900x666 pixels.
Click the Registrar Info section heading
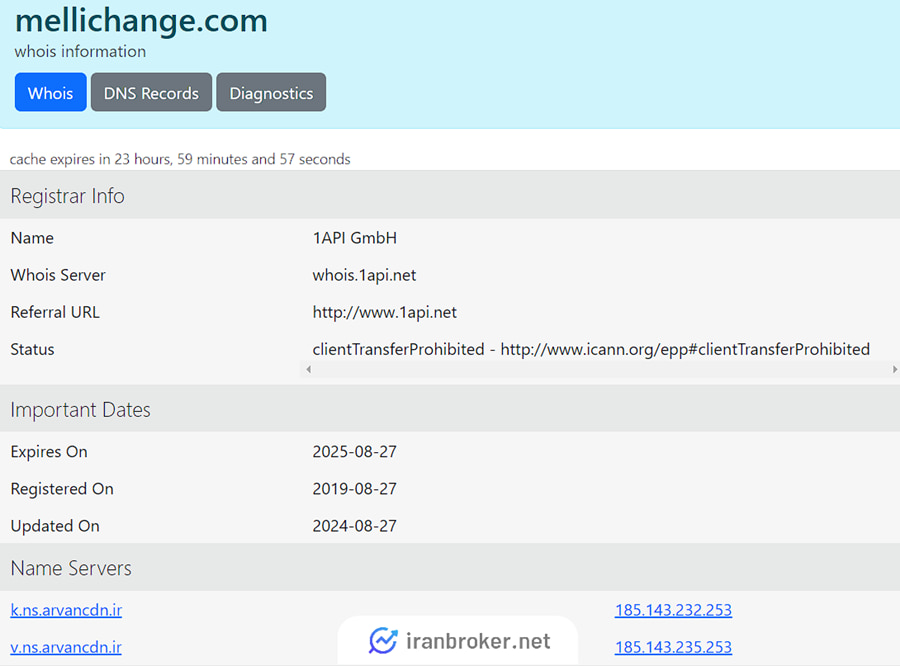[x=67, y=196]
